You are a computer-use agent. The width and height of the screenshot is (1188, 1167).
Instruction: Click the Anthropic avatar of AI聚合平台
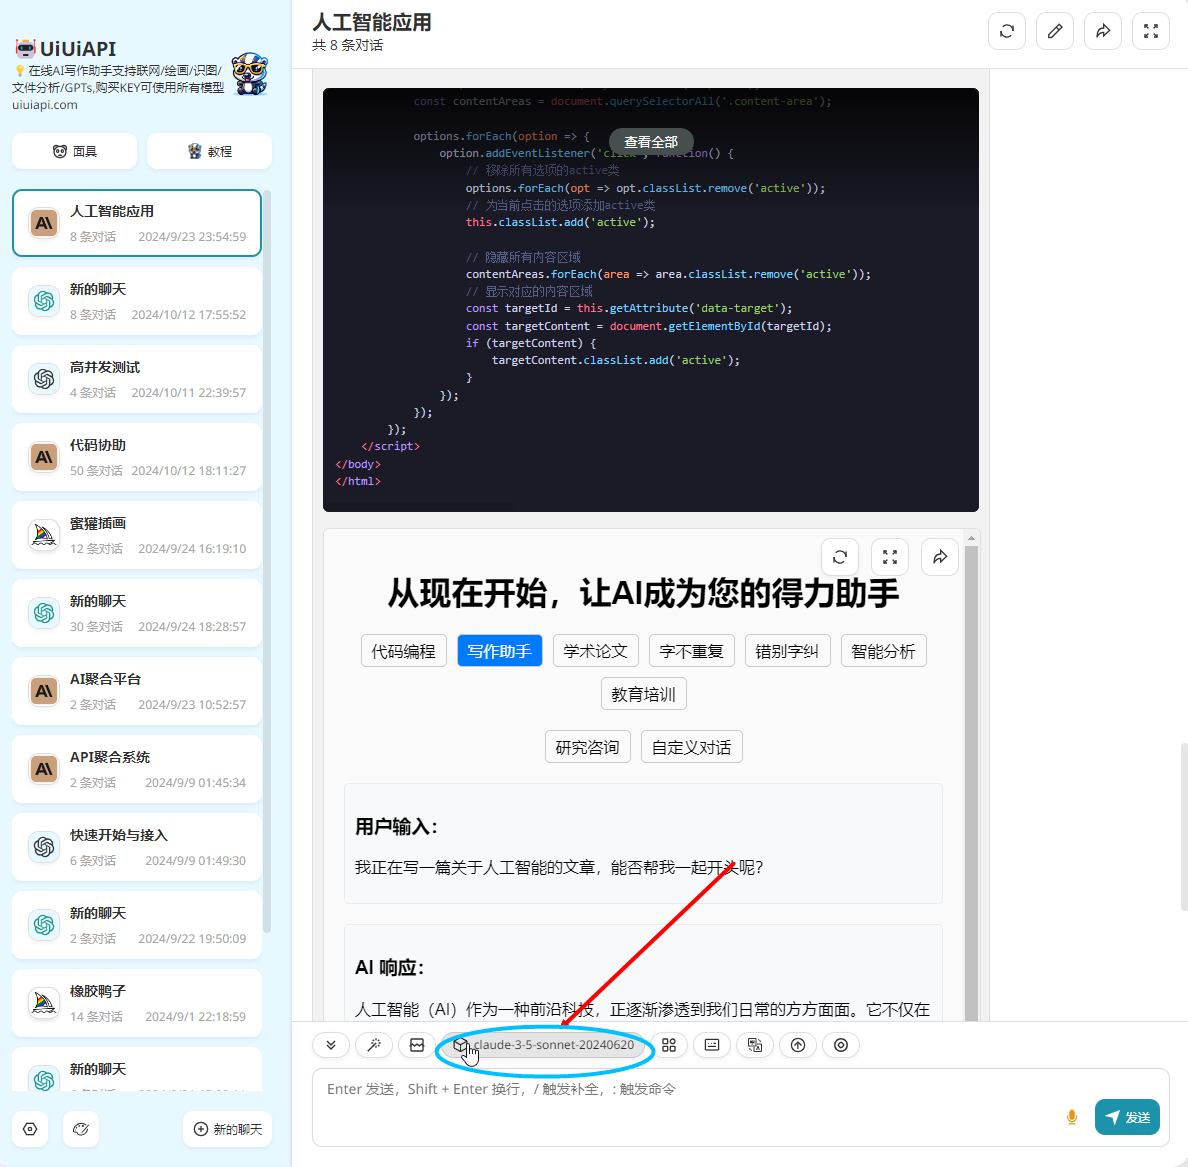44,691
